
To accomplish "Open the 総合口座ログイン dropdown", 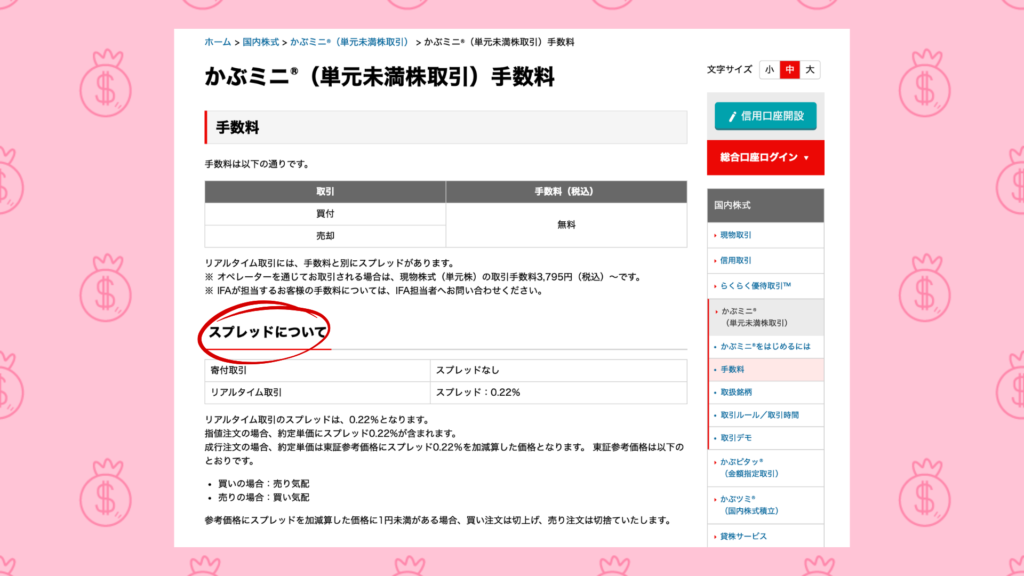I will (765, 158).
